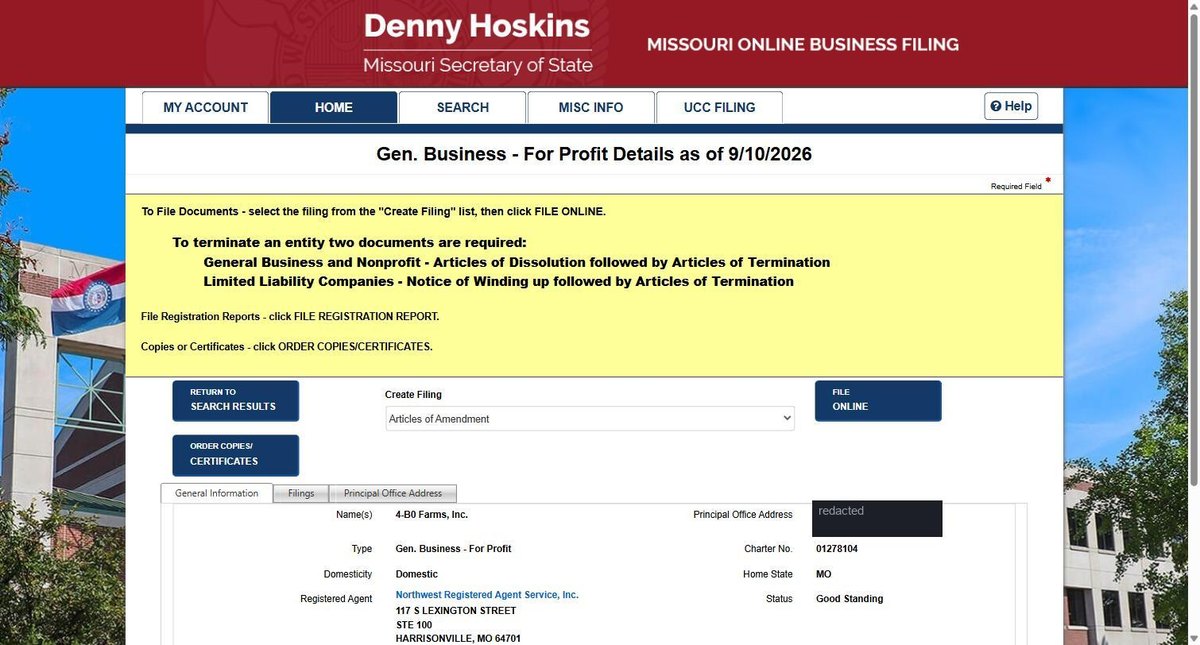Open Northwest Registered Agent Service link
The width and height of the screenshot is (1200, 645).
pos(487,595)
